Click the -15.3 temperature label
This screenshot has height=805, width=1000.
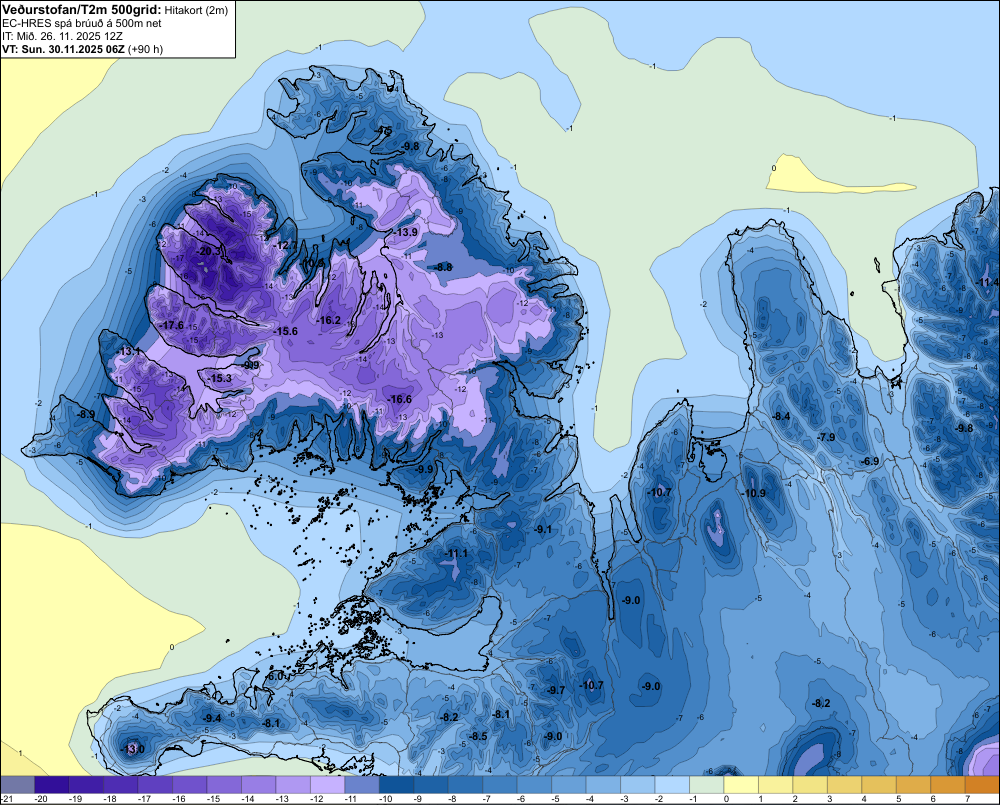(220, 378)
